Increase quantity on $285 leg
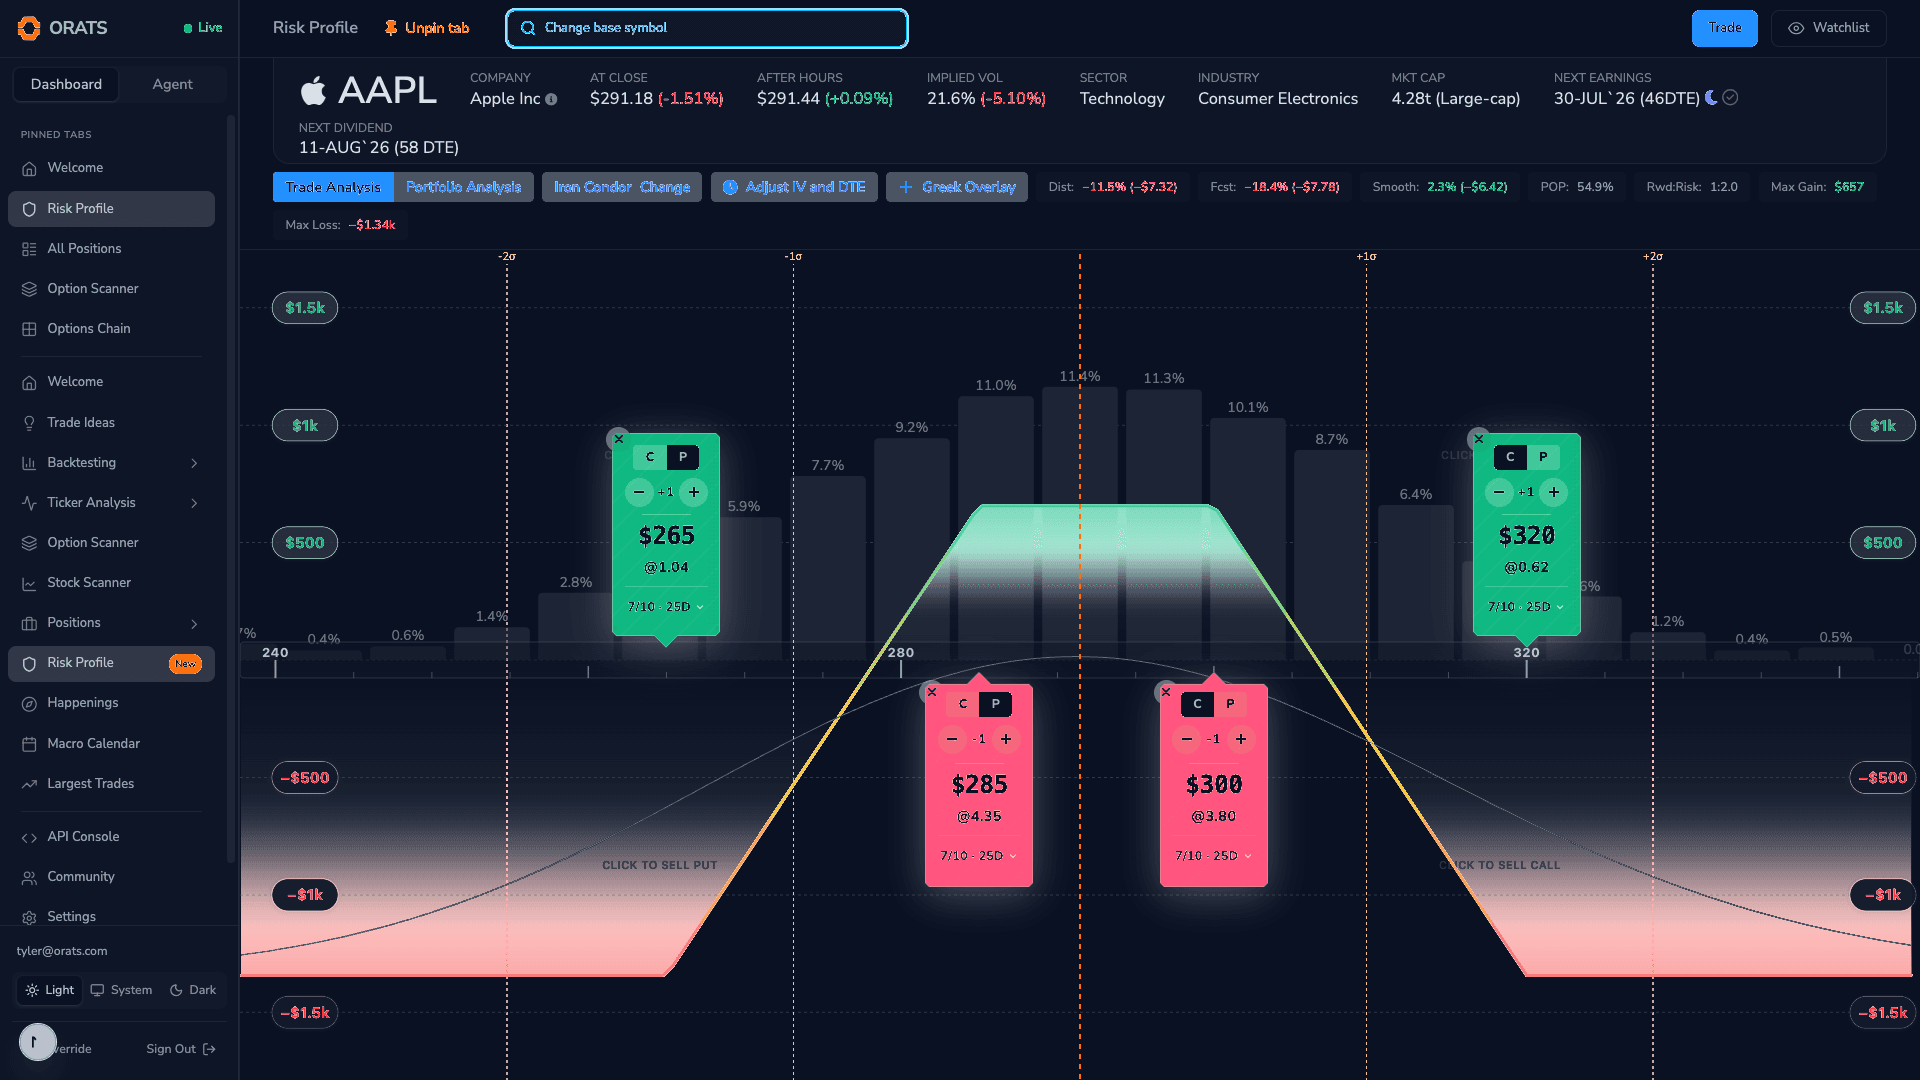Viewport: 1920px width, 1080px height. (1006, 739)
